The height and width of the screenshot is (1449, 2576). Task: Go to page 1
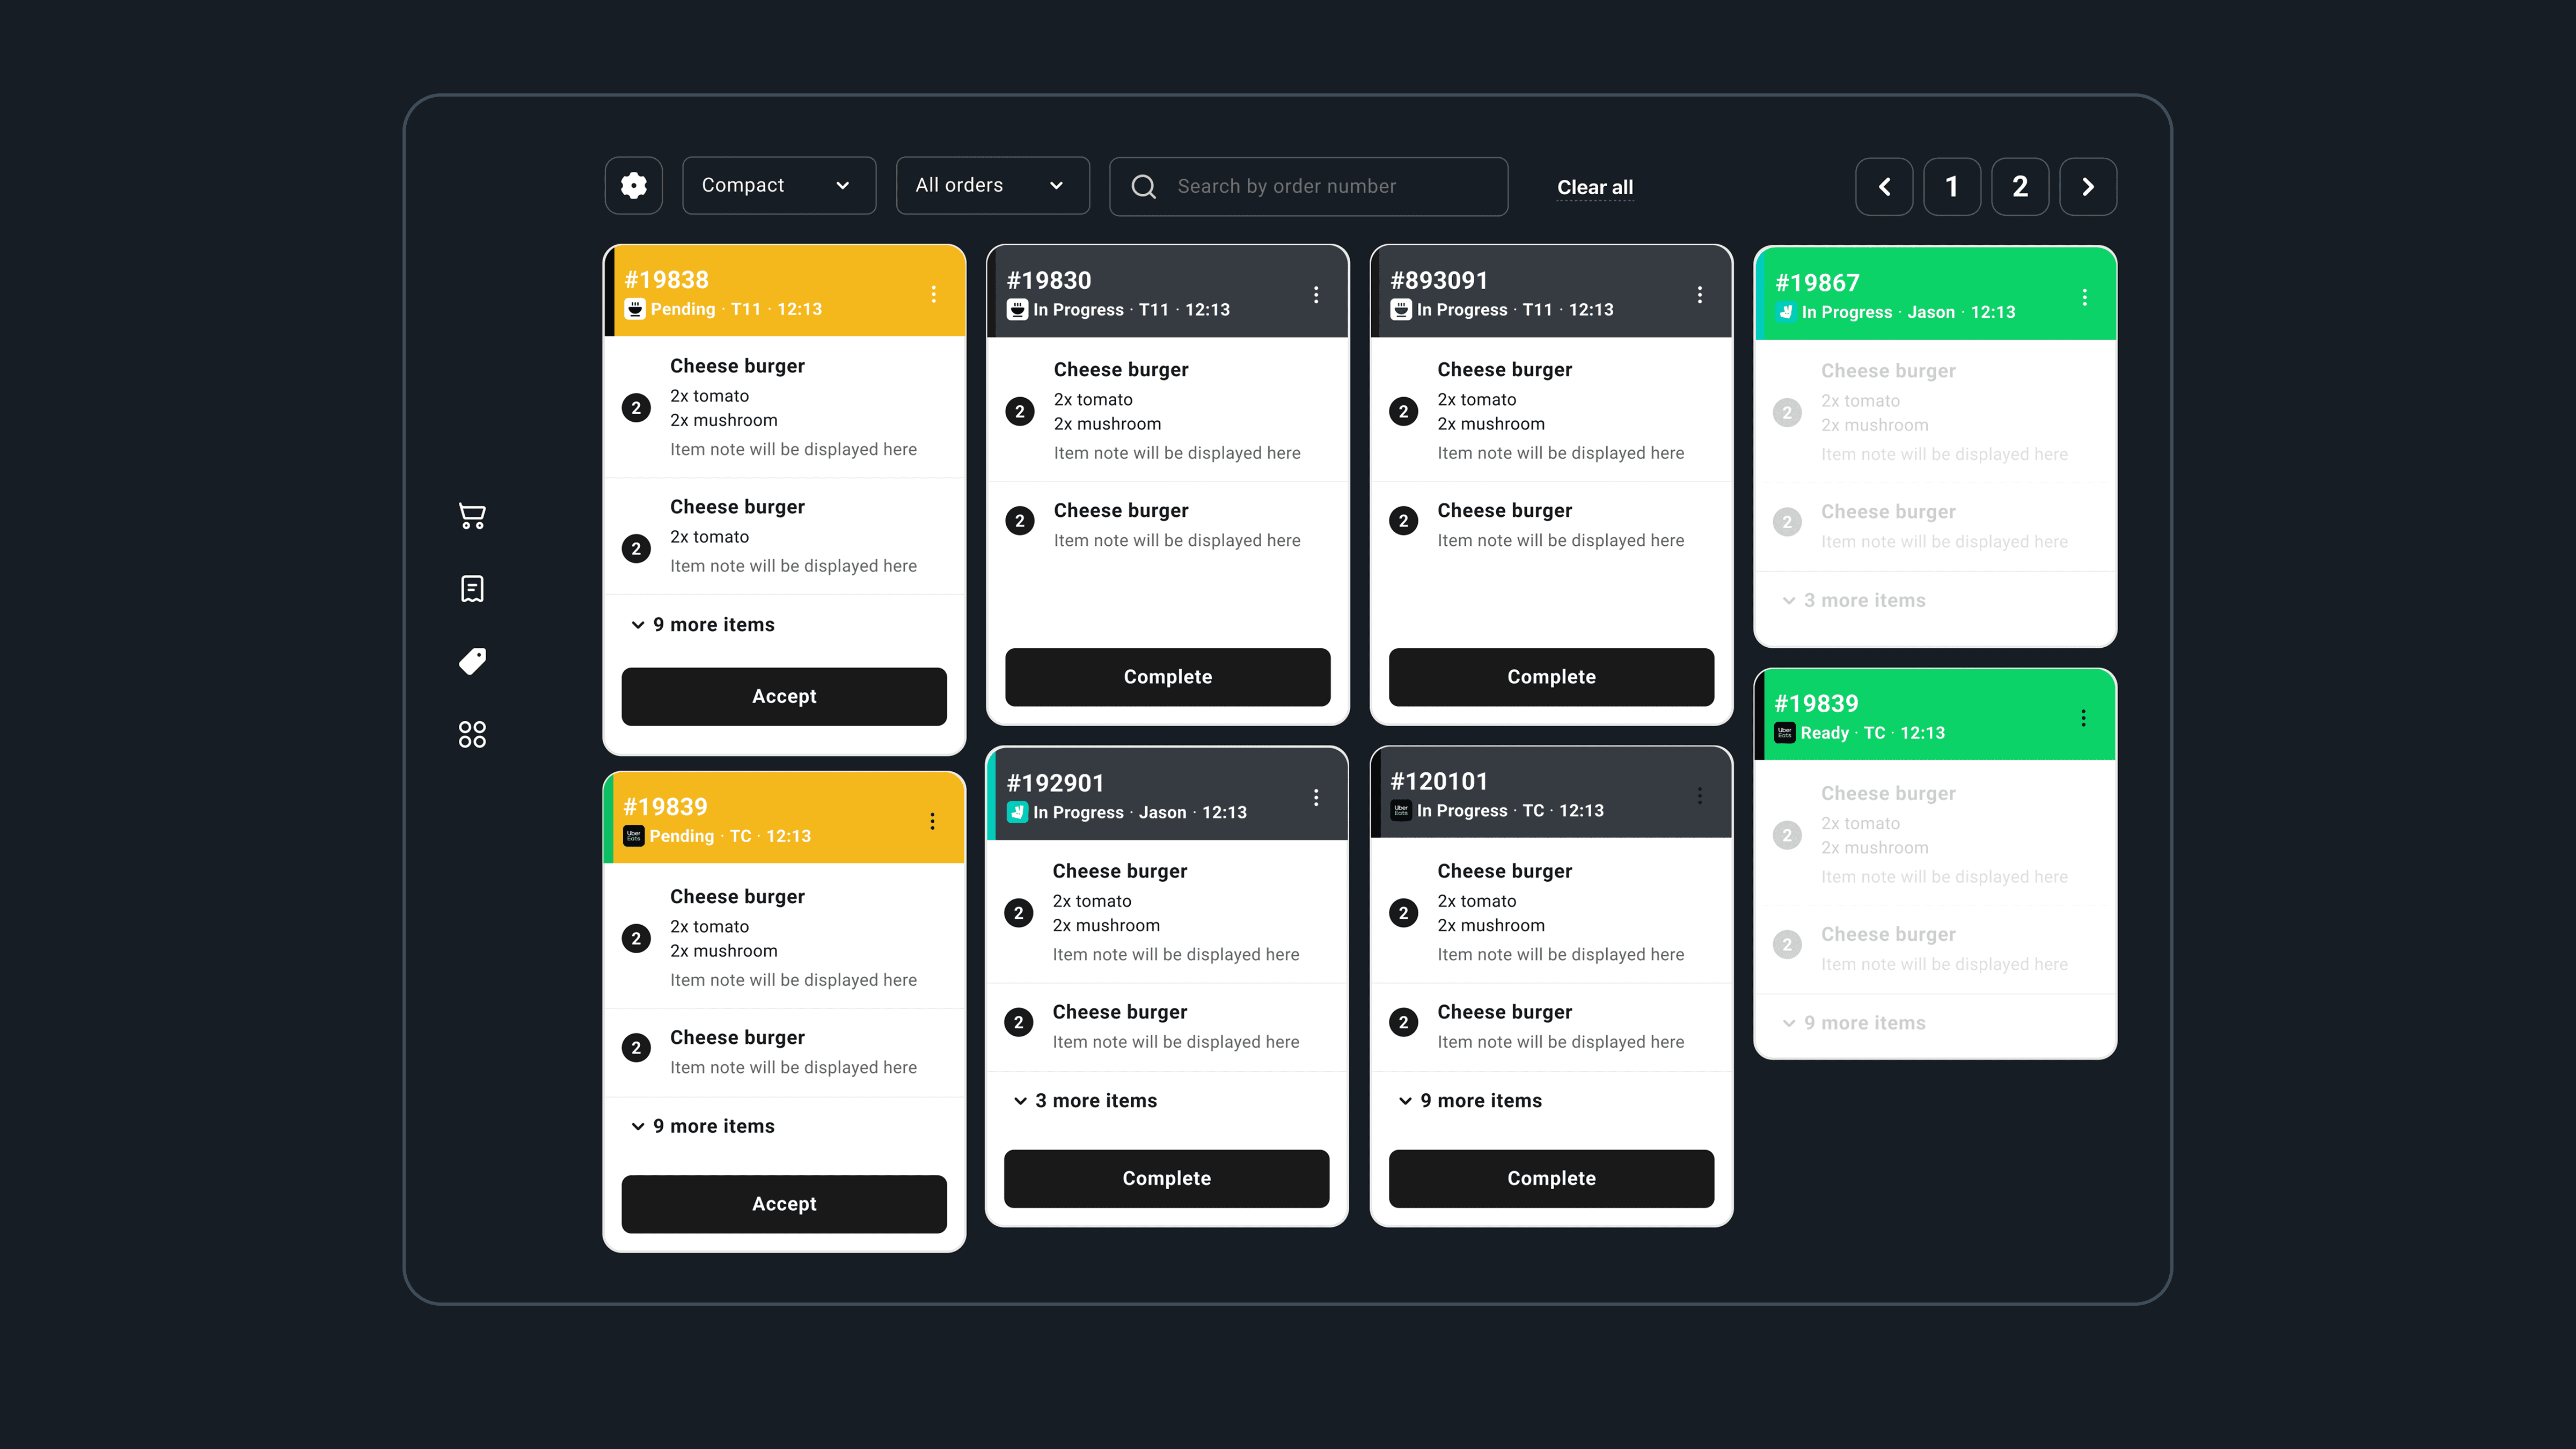(x=1951, y=187)
